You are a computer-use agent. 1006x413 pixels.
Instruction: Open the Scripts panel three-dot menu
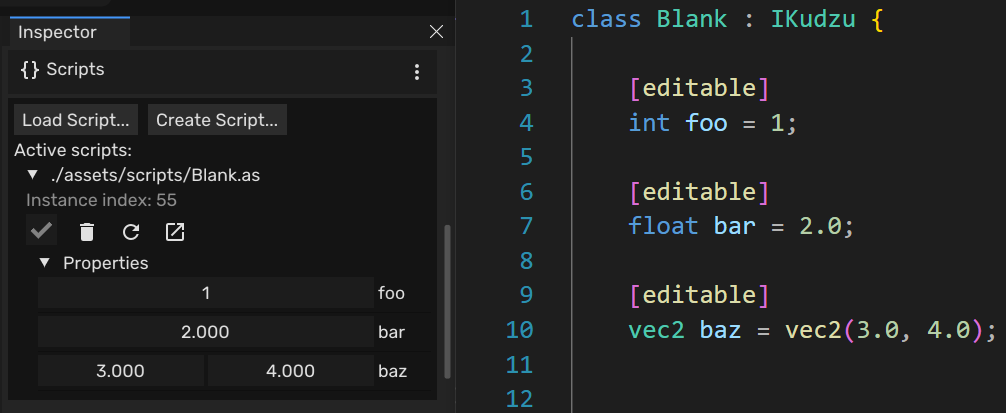point(417,72)
